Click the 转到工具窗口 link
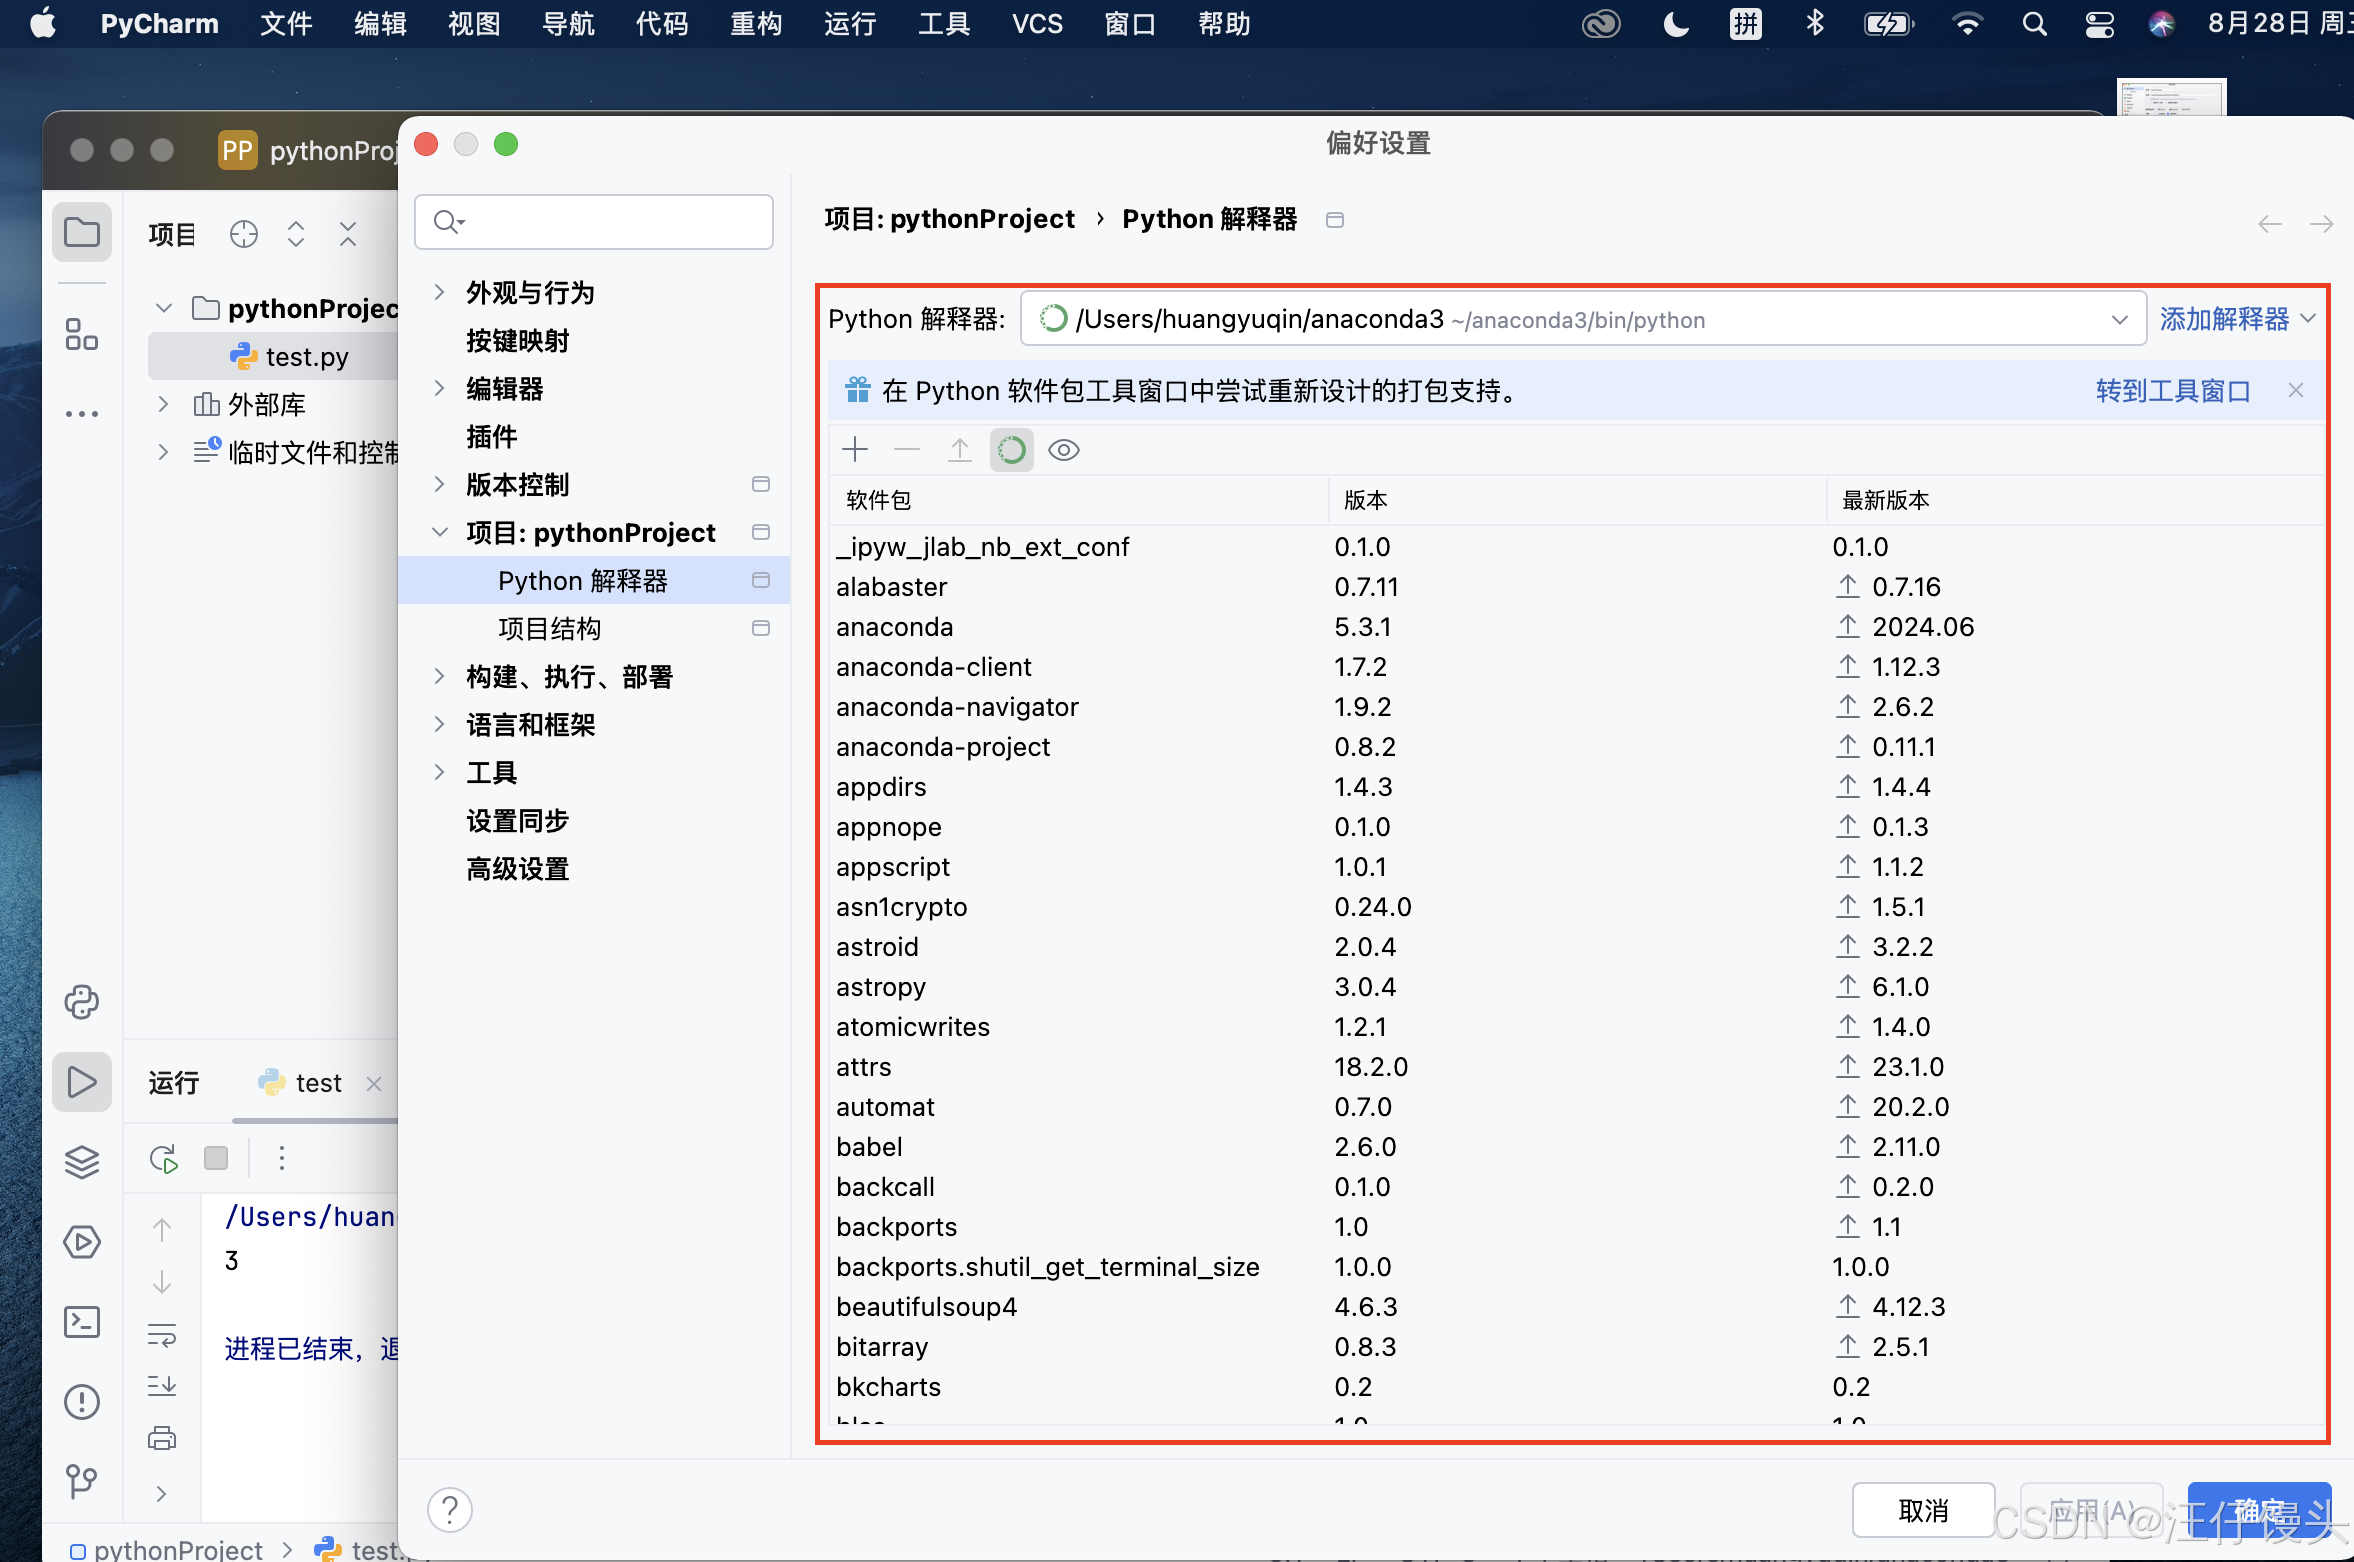 click(2172, 391)
